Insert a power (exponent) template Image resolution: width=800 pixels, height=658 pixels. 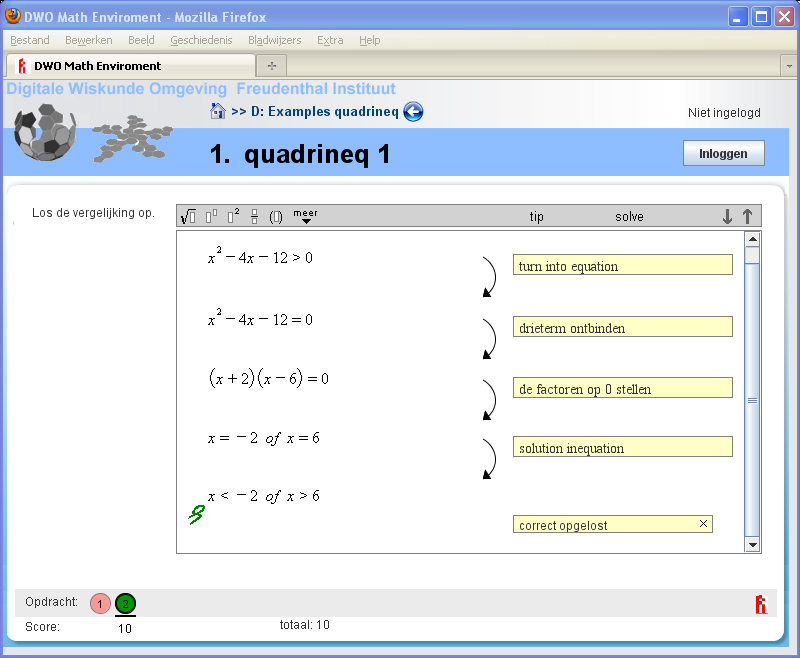pos(211,217)
